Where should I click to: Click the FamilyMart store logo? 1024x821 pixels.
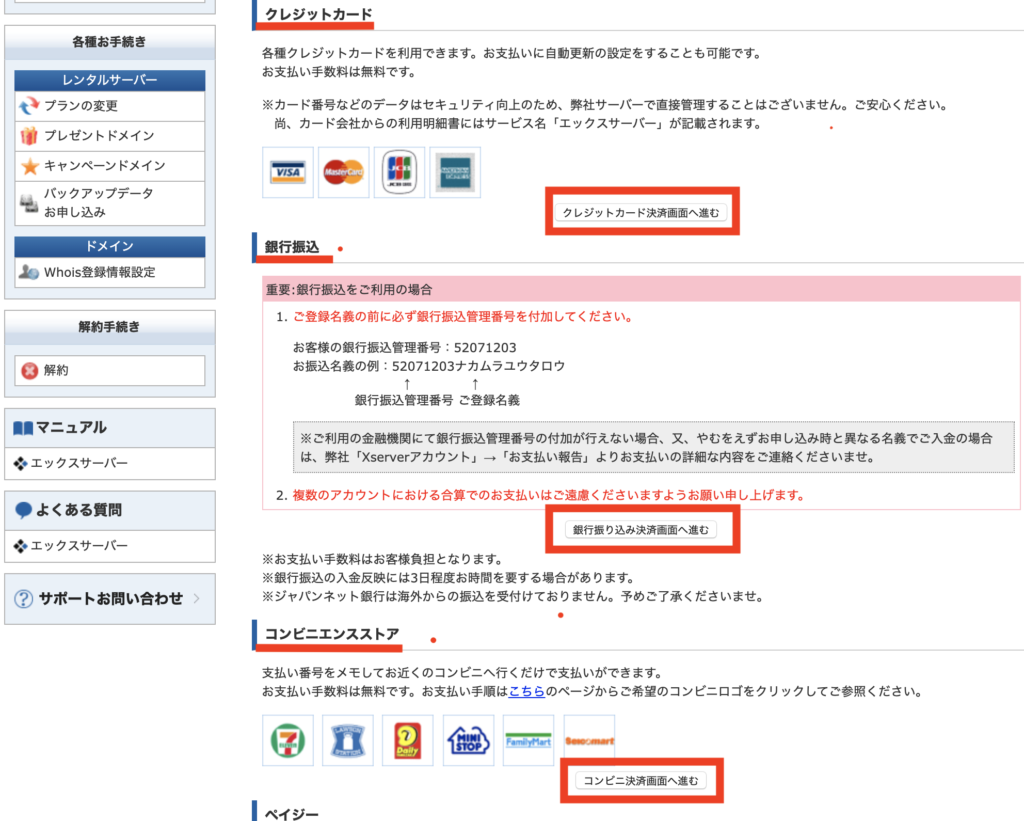(x=528, y=740)
